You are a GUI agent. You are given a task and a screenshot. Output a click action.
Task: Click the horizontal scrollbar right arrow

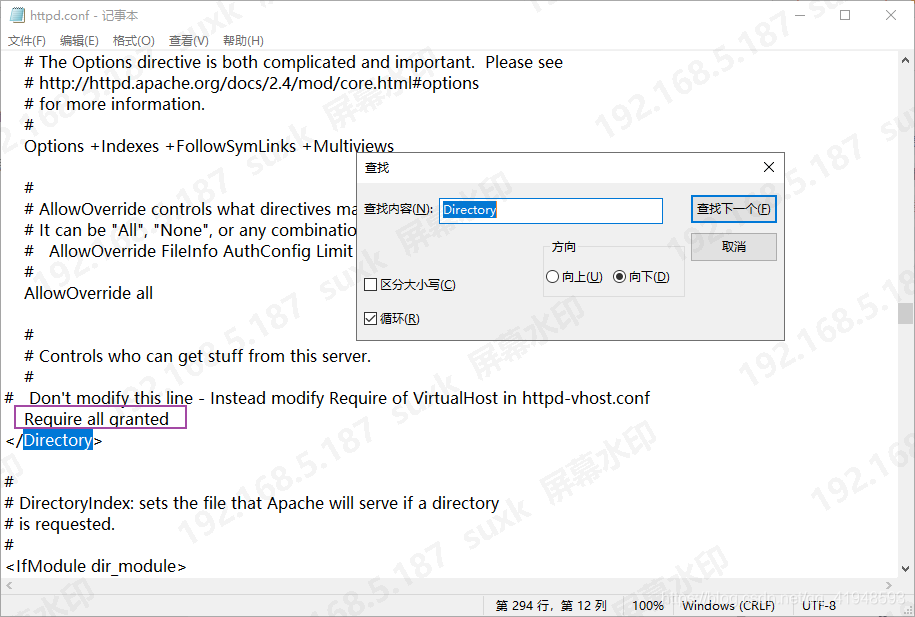(x=889, y=585)
